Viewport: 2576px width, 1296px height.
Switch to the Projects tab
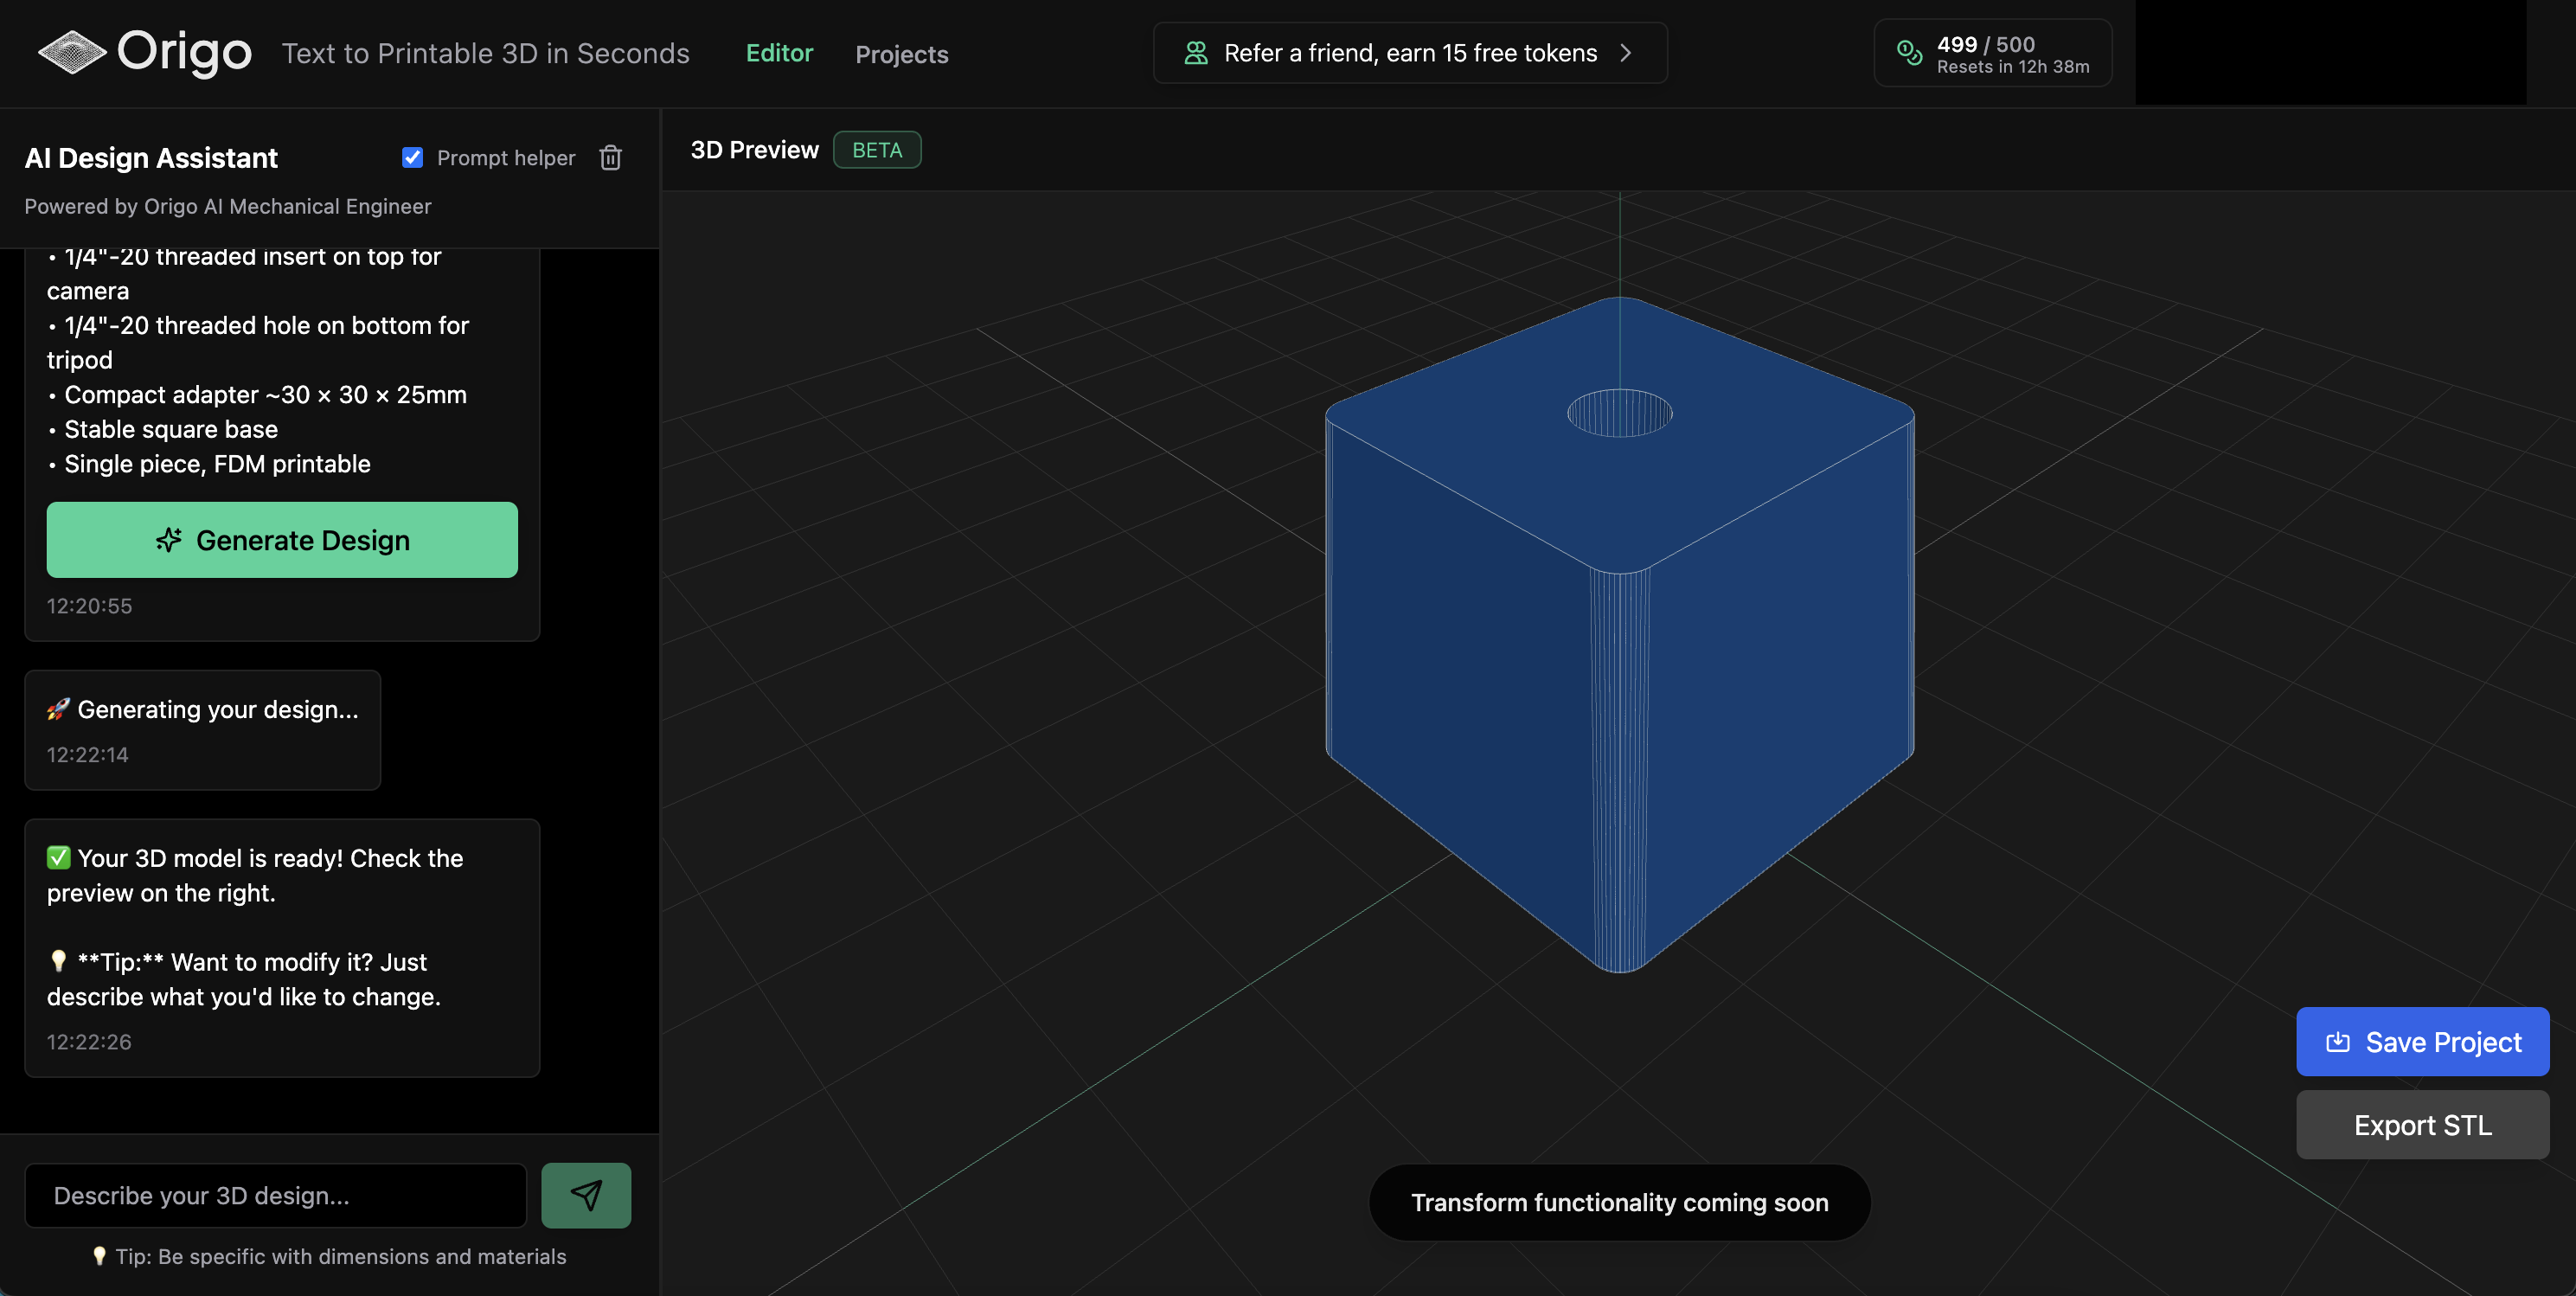[x=901, y=54]
